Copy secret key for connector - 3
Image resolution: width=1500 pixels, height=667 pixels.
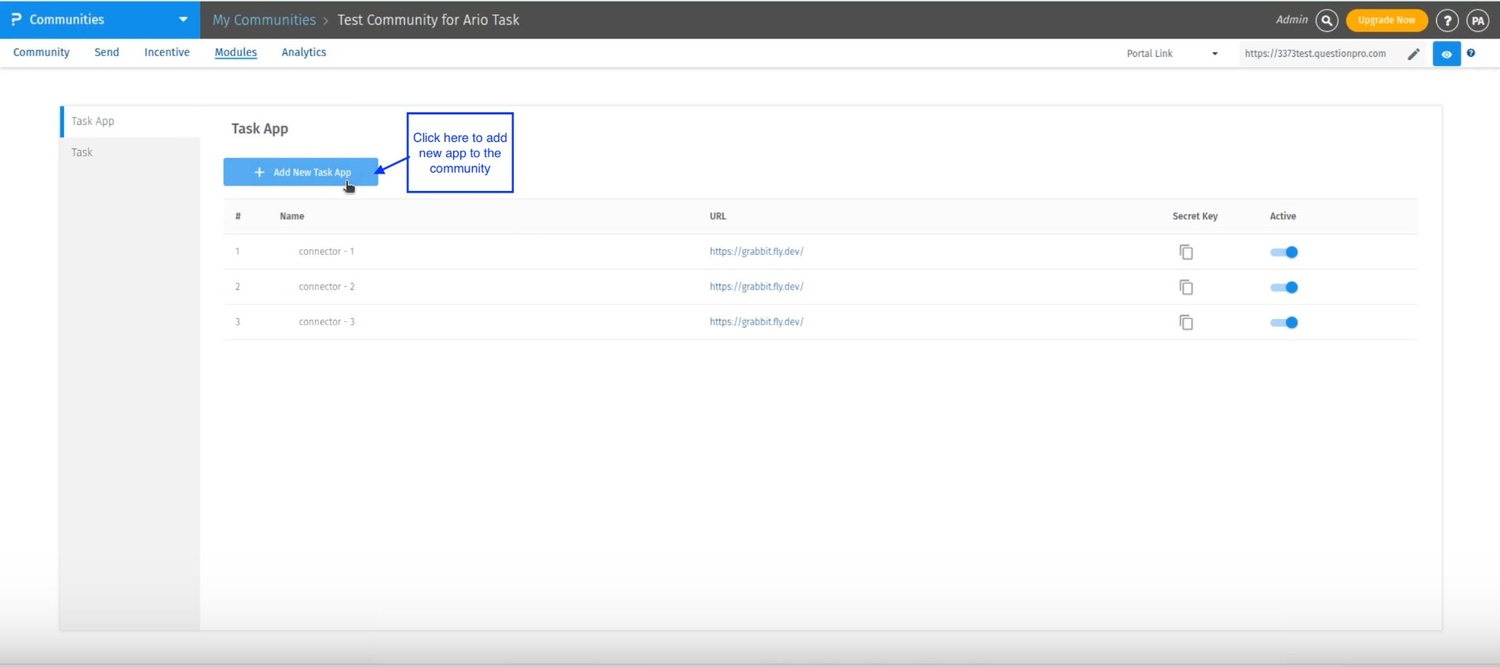(1186, 322)
